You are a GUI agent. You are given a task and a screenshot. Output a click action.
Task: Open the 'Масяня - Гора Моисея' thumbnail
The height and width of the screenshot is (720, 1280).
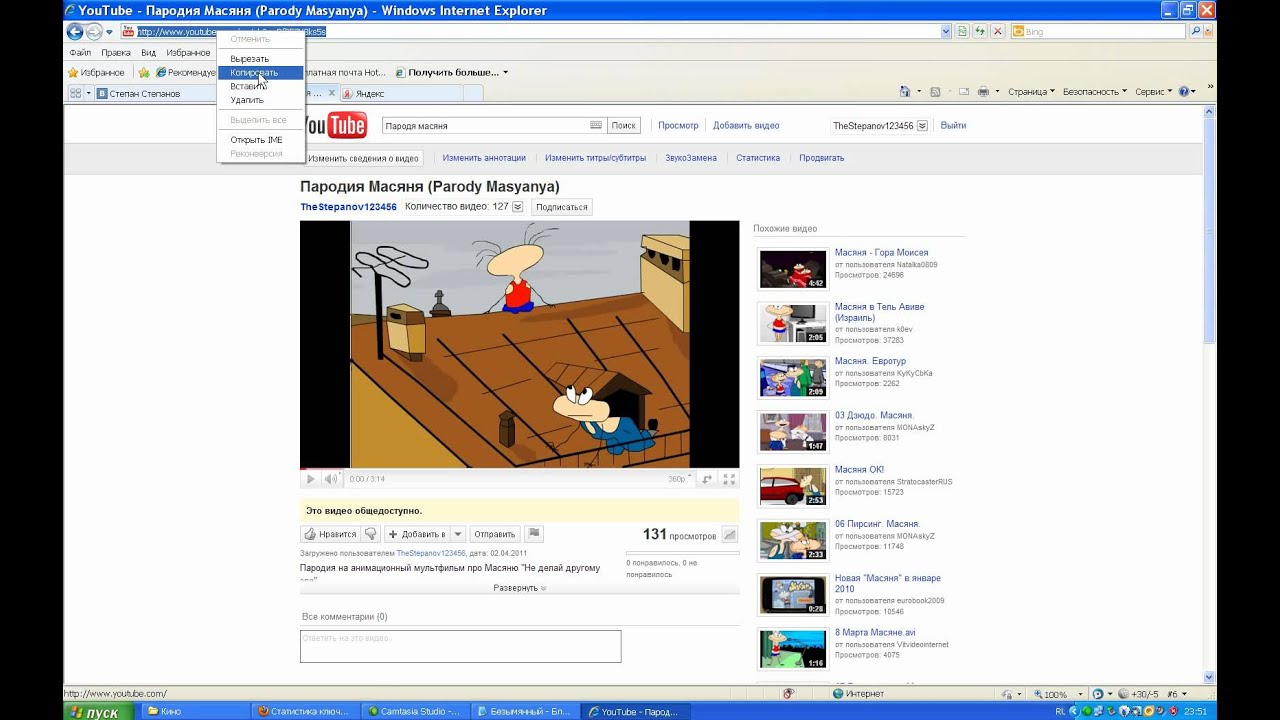click(793, 269)
